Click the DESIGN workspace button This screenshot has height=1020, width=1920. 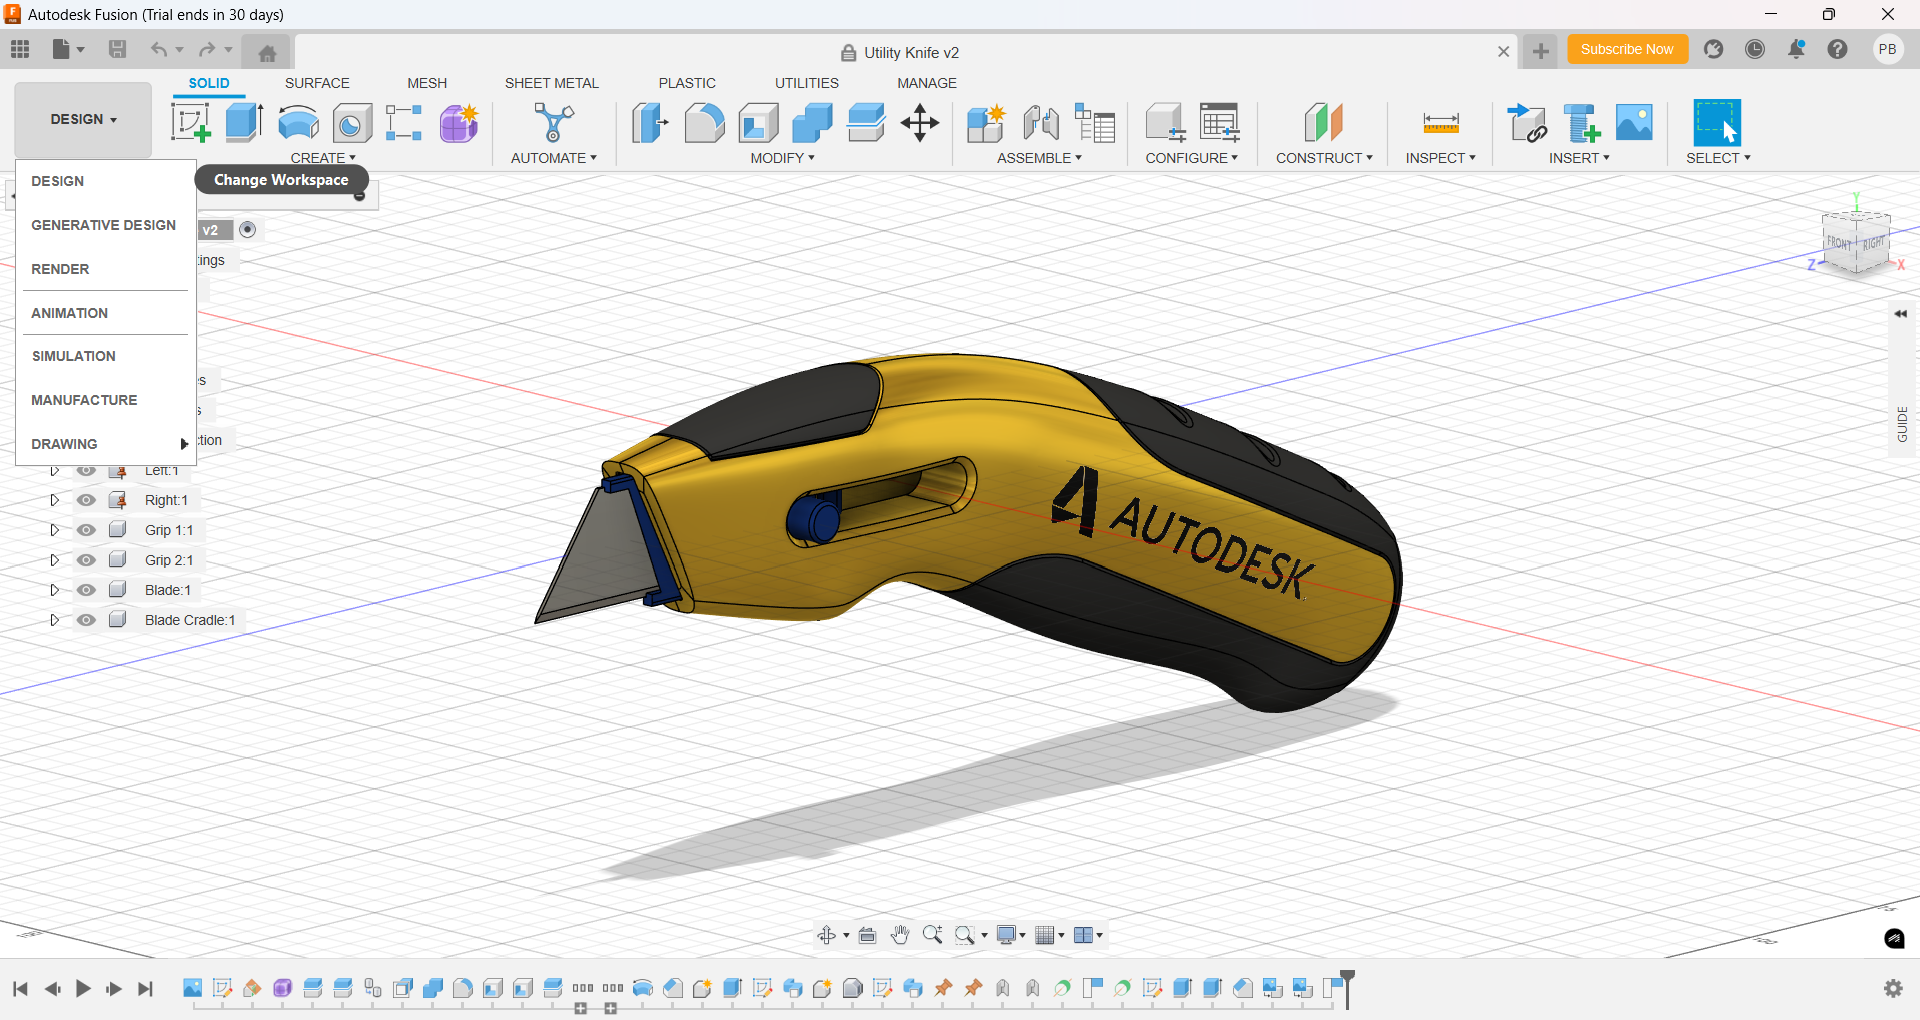click(x=83, y=119)
